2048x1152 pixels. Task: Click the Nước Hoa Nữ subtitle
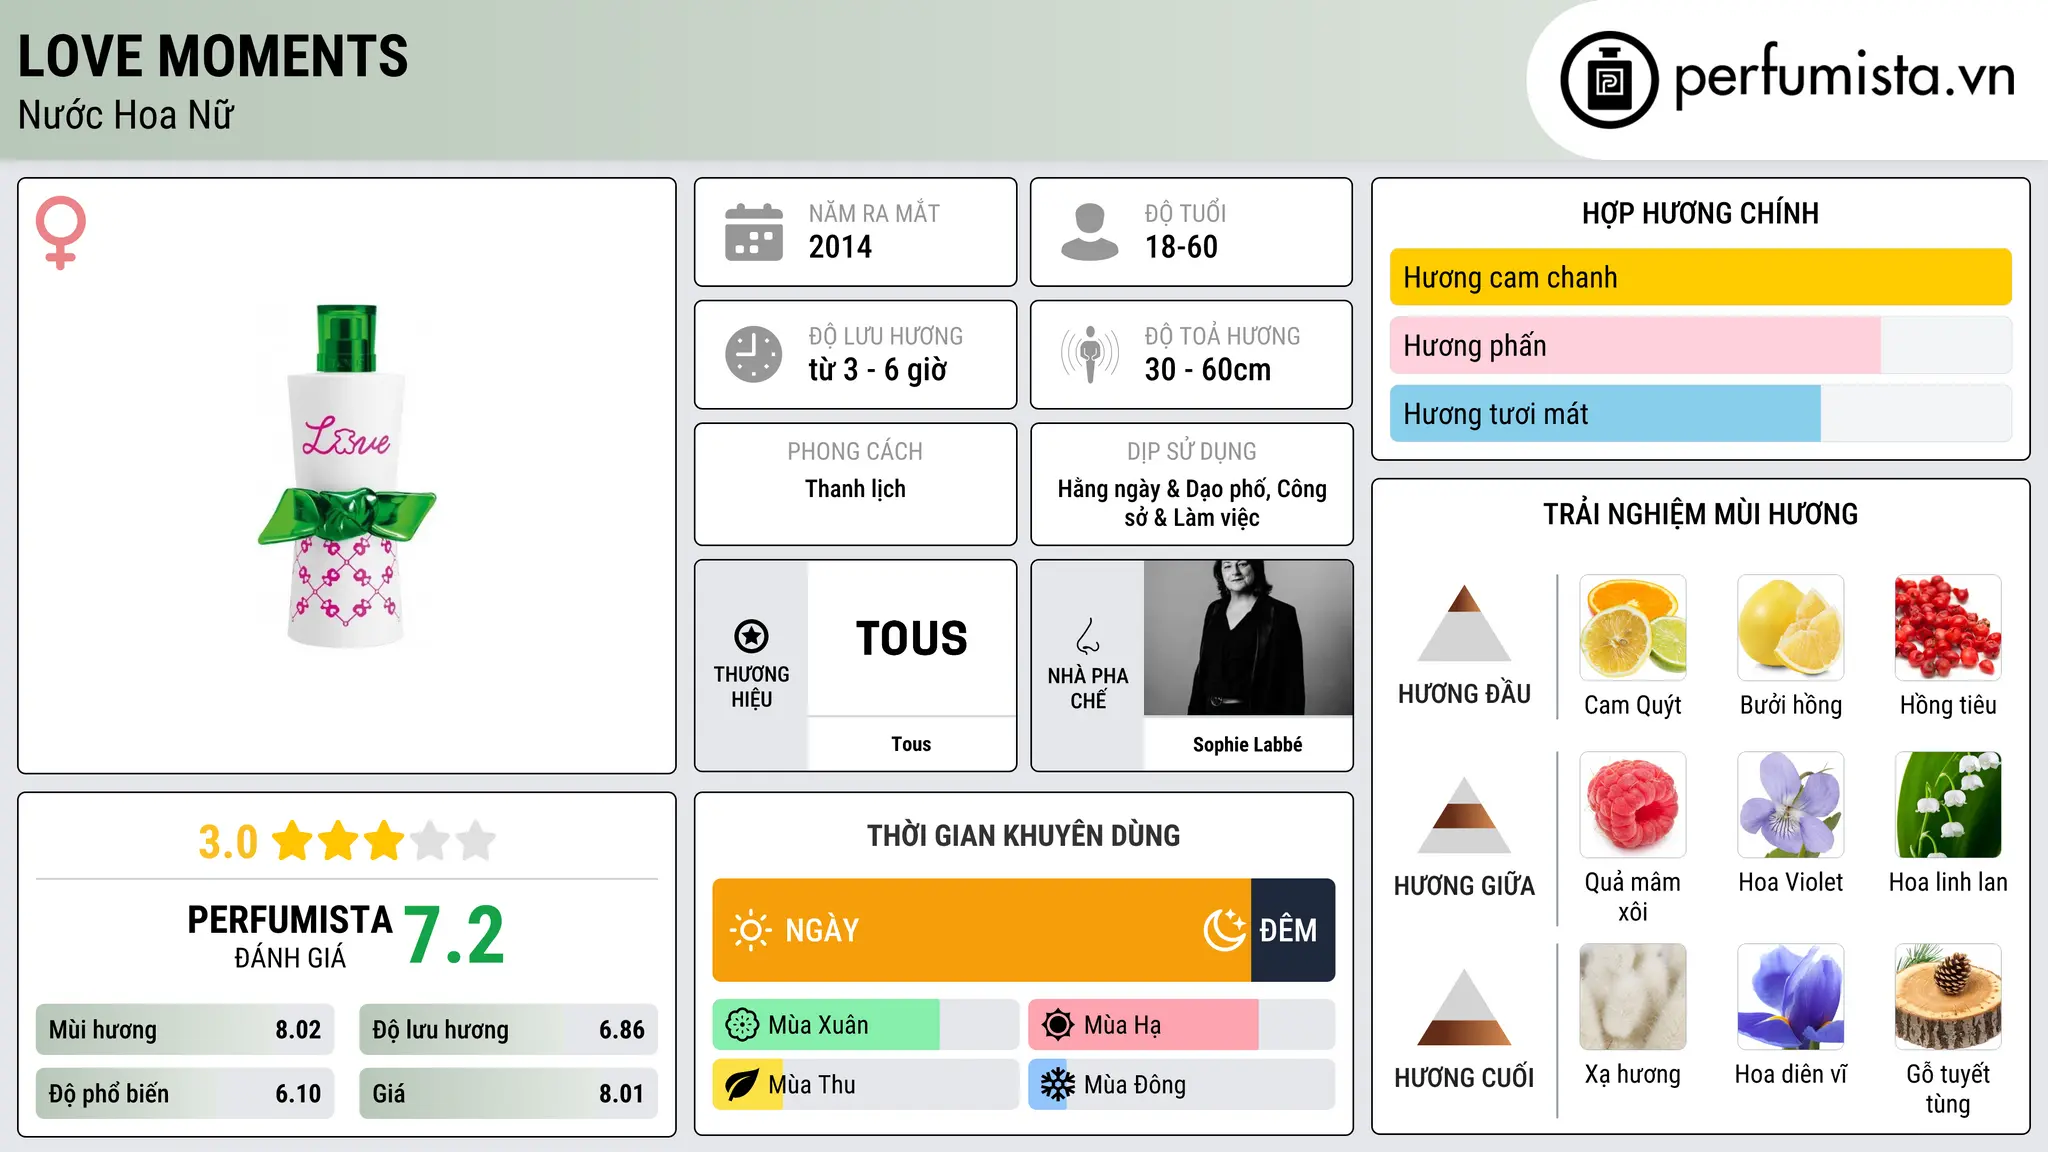(x=126, y=115)
